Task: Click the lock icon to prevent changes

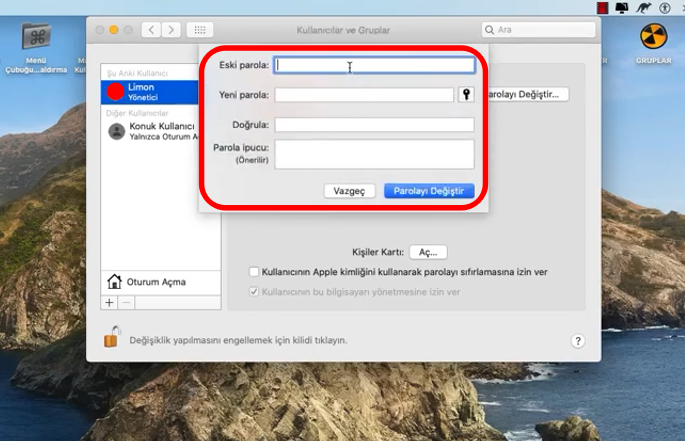Action: (113, 338)
